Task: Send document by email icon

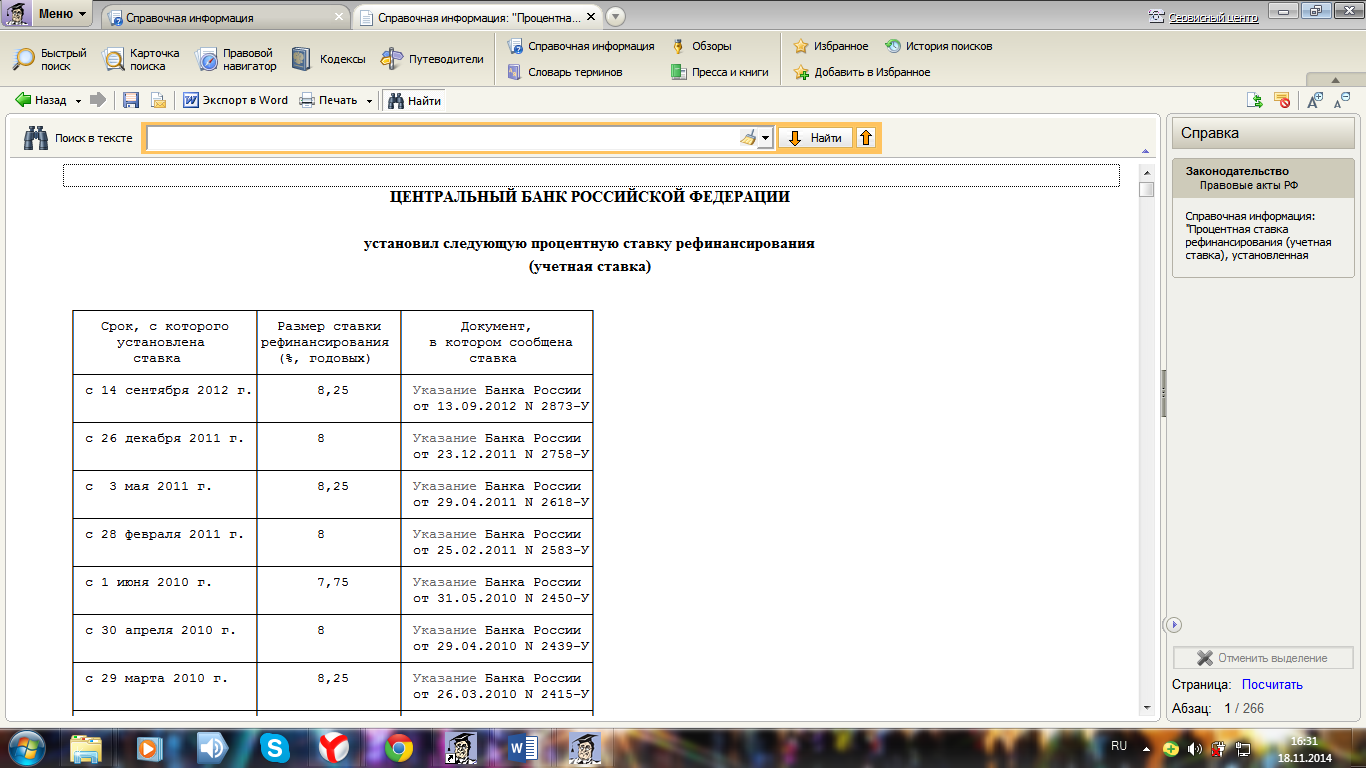Action: [158, 100]
